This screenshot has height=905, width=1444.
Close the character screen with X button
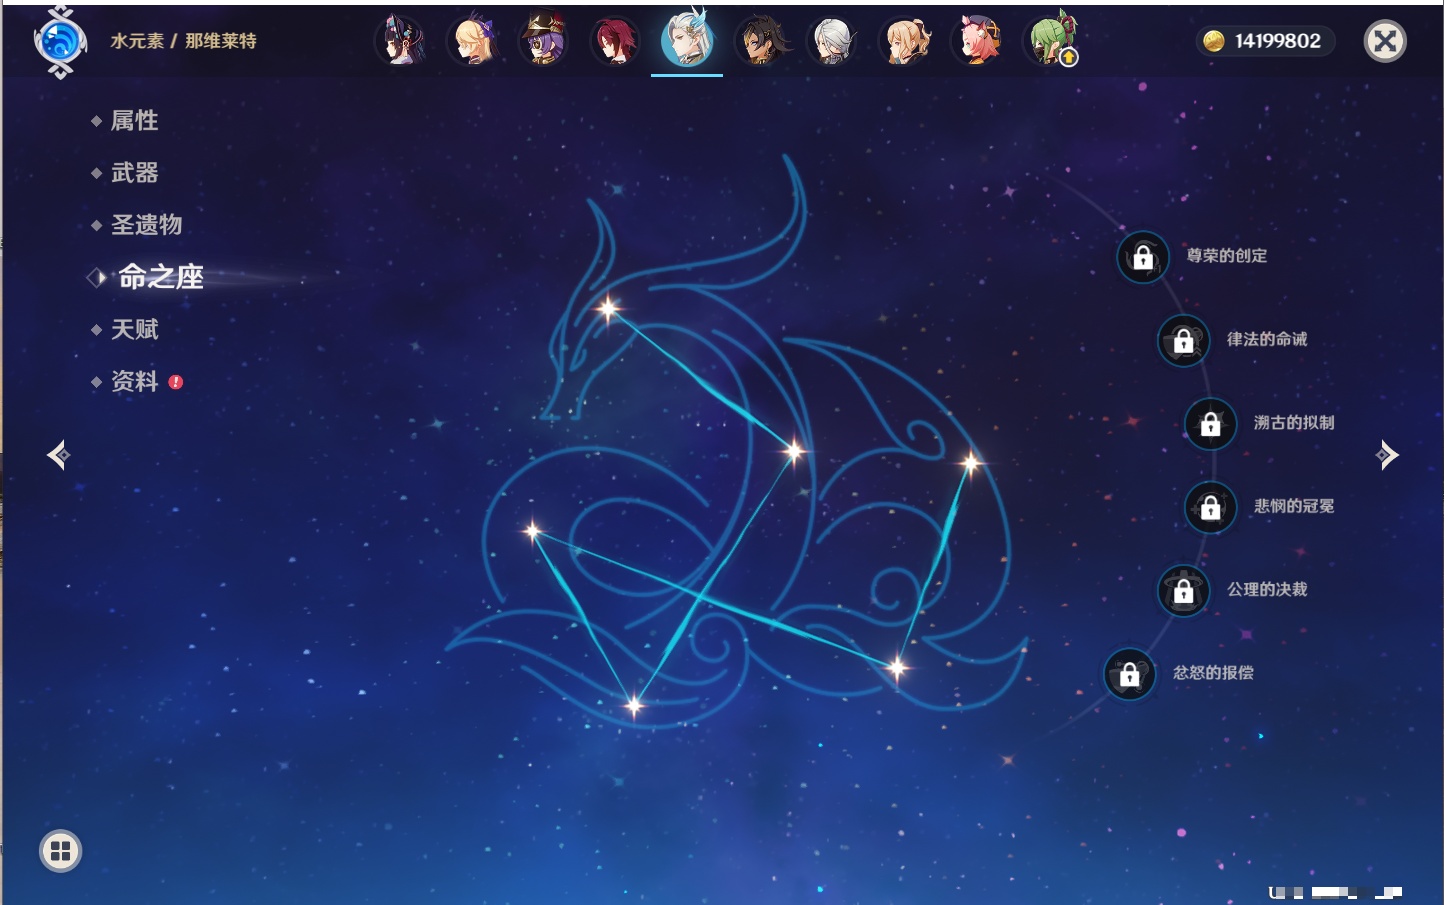coord(1385,41)
